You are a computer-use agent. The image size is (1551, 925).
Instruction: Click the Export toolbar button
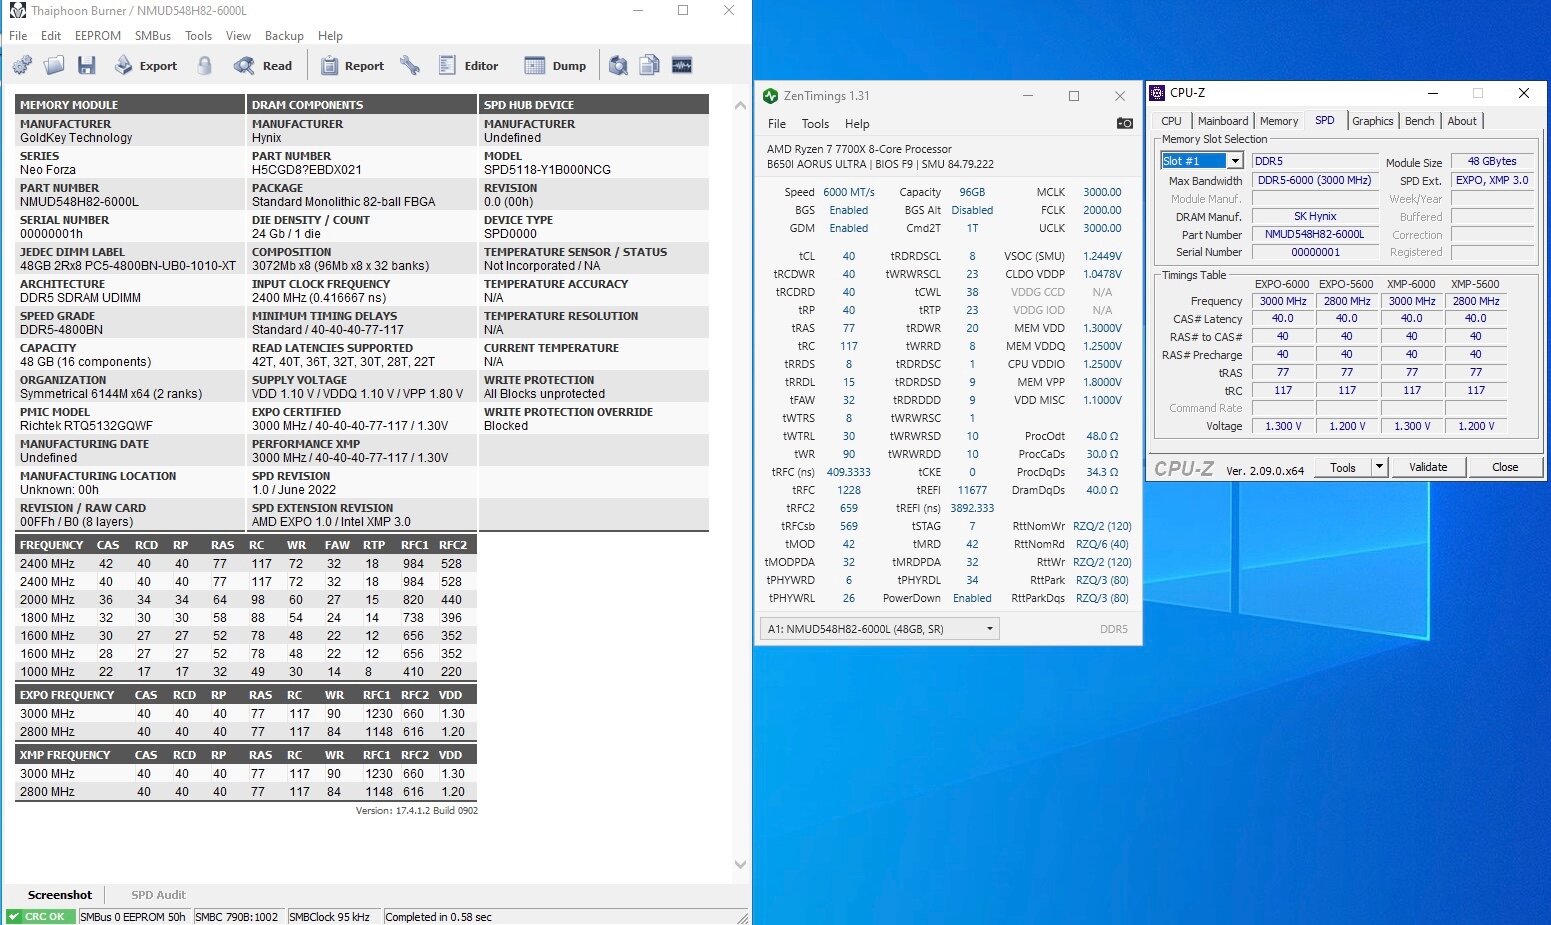coord(146,66)
